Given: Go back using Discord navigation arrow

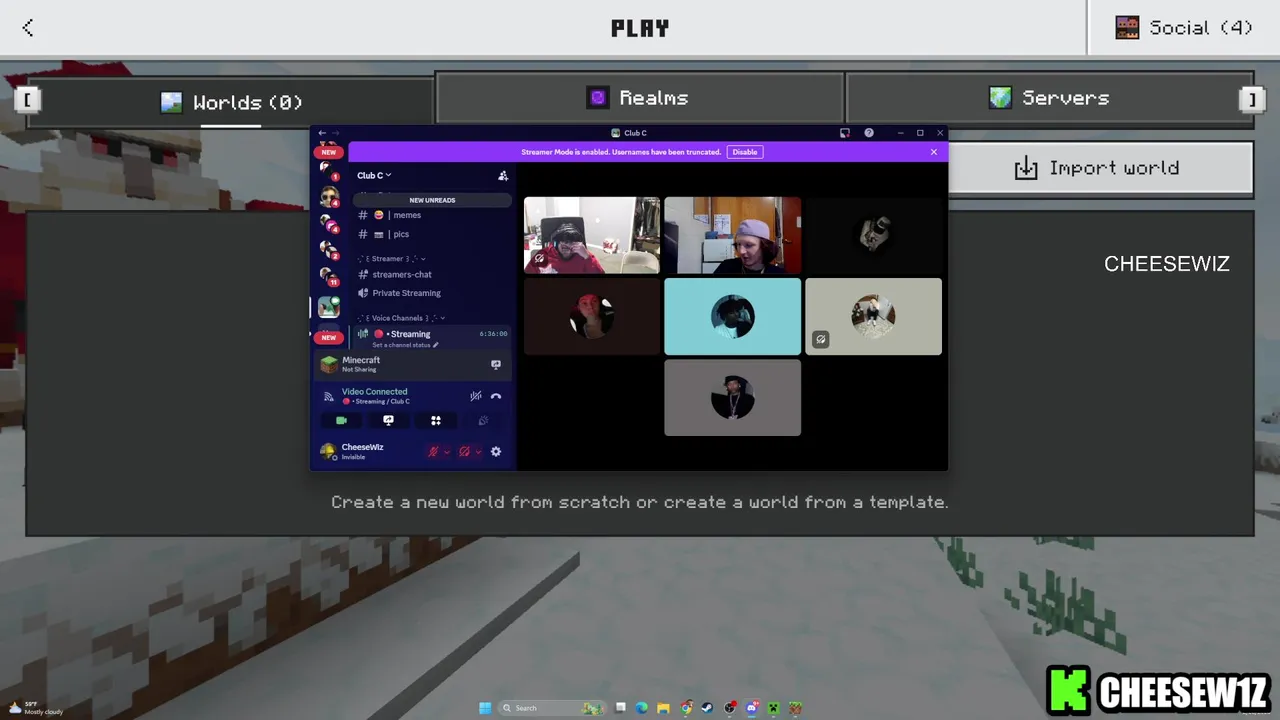Looking at the screenshot, I should pos(322,133).
